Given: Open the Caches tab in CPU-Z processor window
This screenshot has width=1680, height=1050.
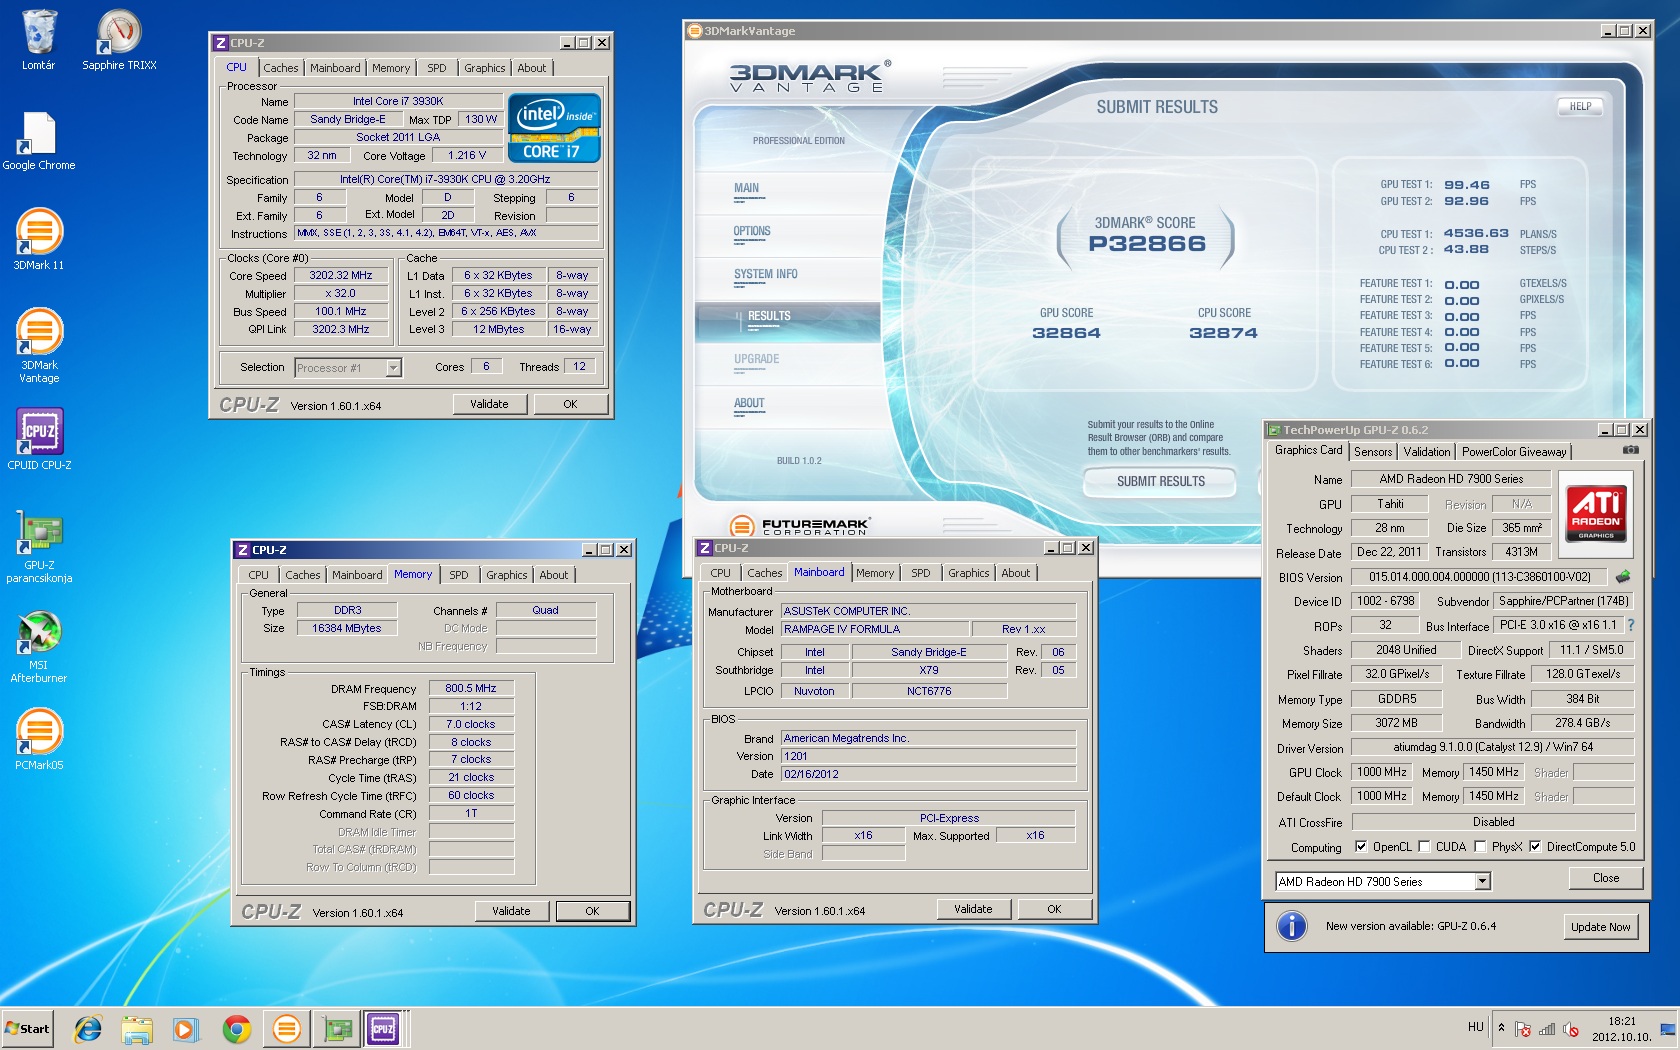Looking at the screenshot, I should pos(281,68).
